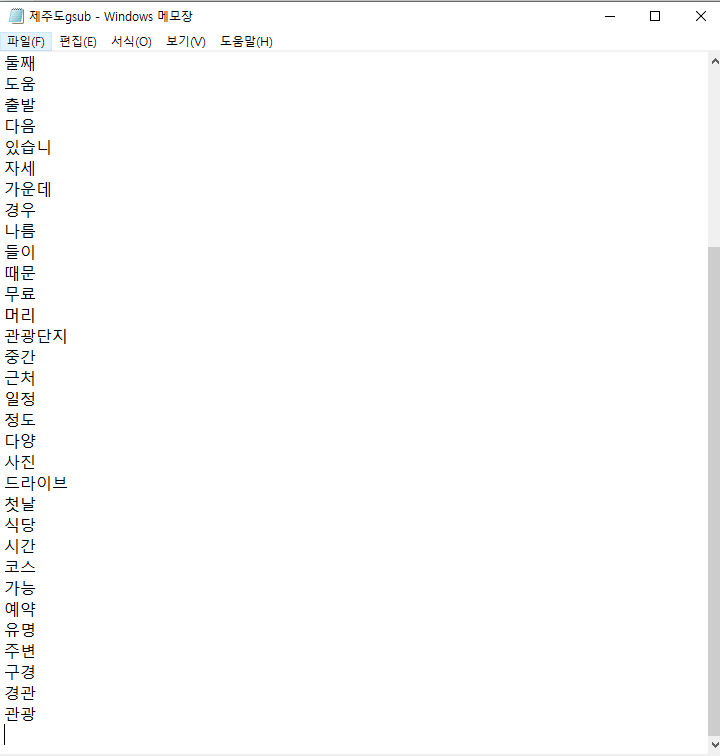Minimize the 메모장 window
The height and width of the screenshot is (756, 720).
point(610,16)
